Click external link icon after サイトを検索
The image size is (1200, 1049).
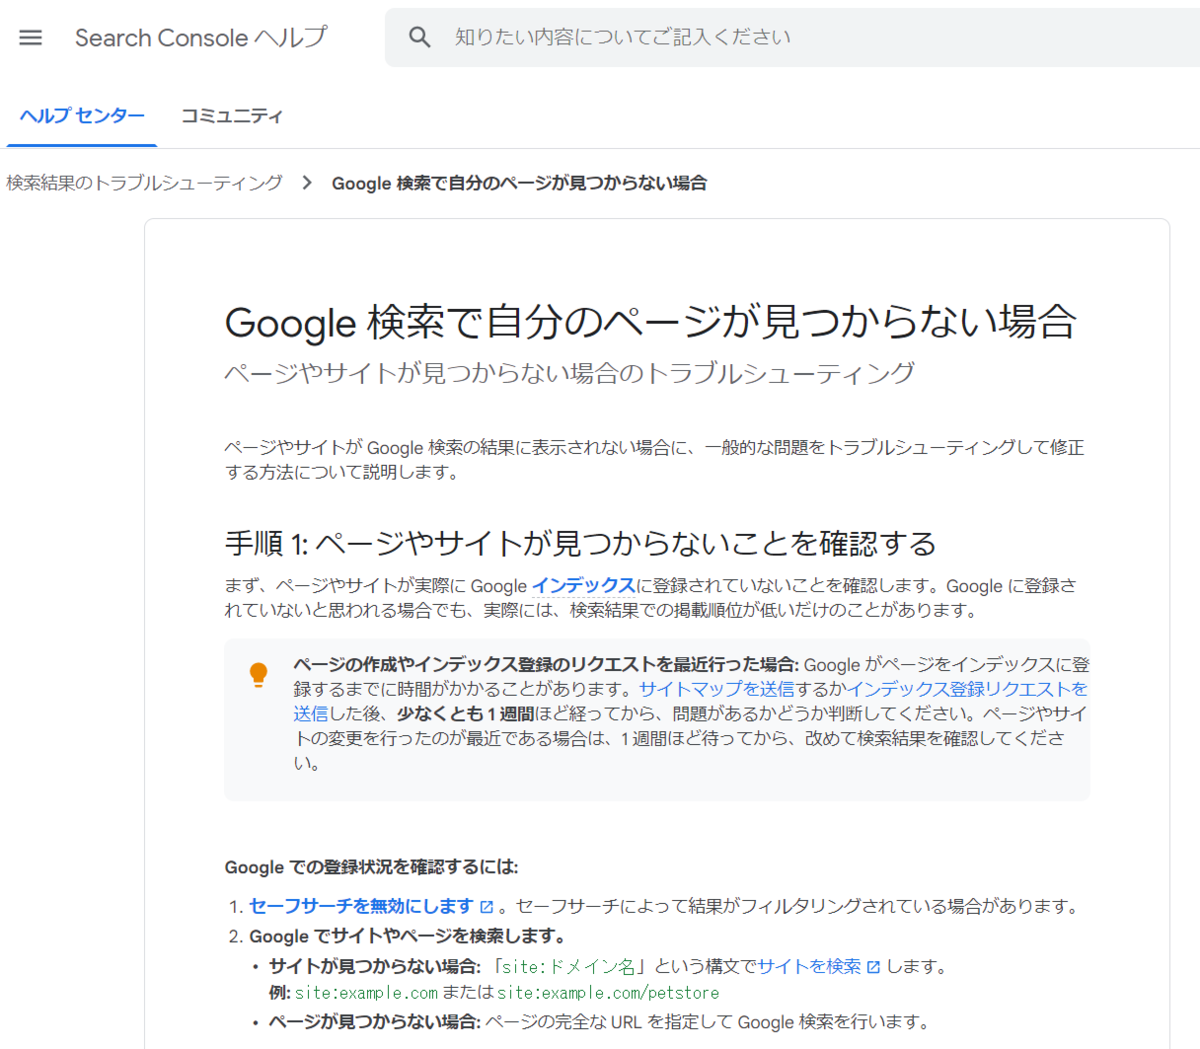tap(874, 967)
